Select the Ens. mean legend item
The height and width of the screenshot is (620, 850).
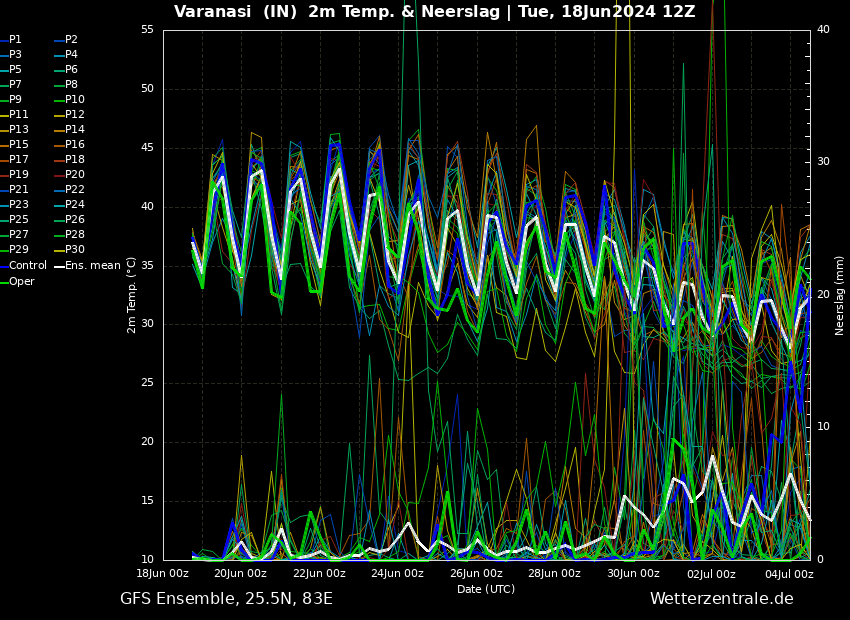pyautogui.click(x=87, y=265)
